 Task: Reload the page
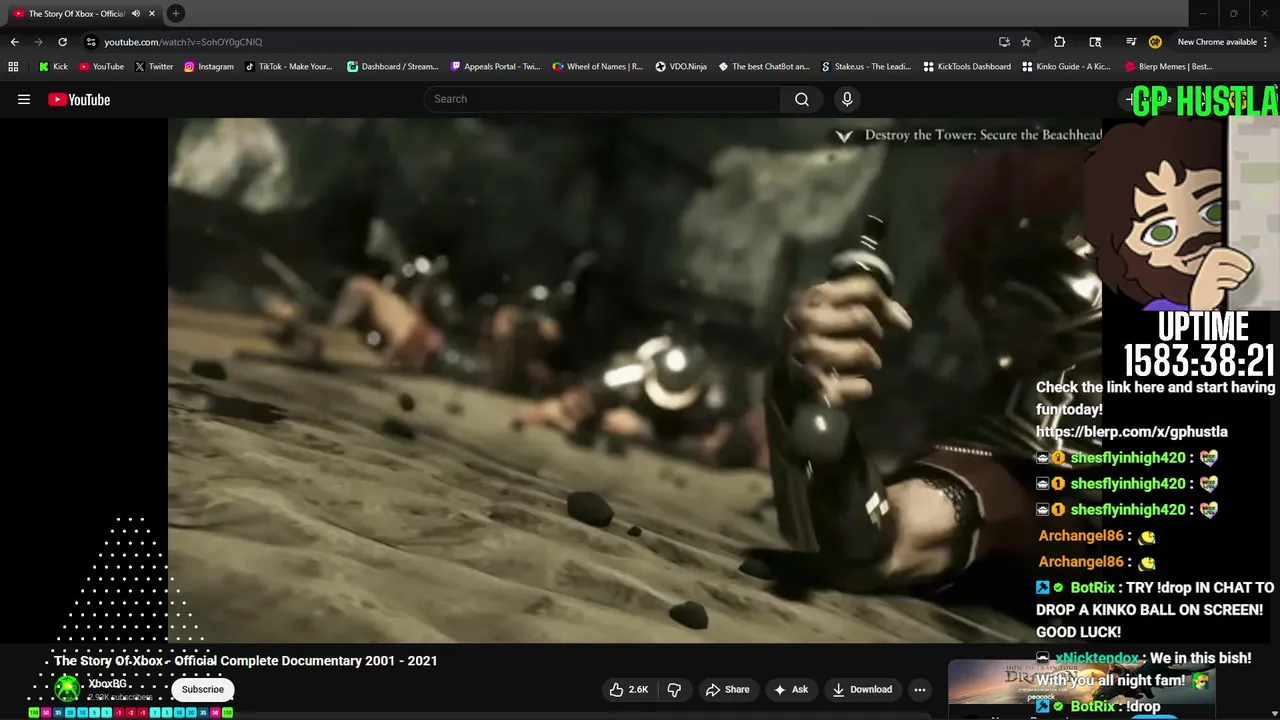point(62,42)
